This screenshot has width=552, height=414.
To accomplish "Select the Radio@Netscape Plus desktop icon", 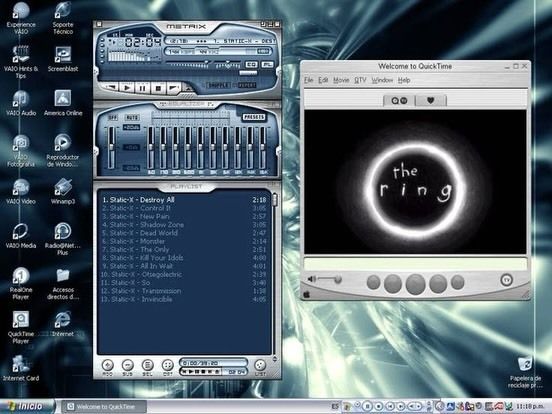I will (x=63, y=239).
